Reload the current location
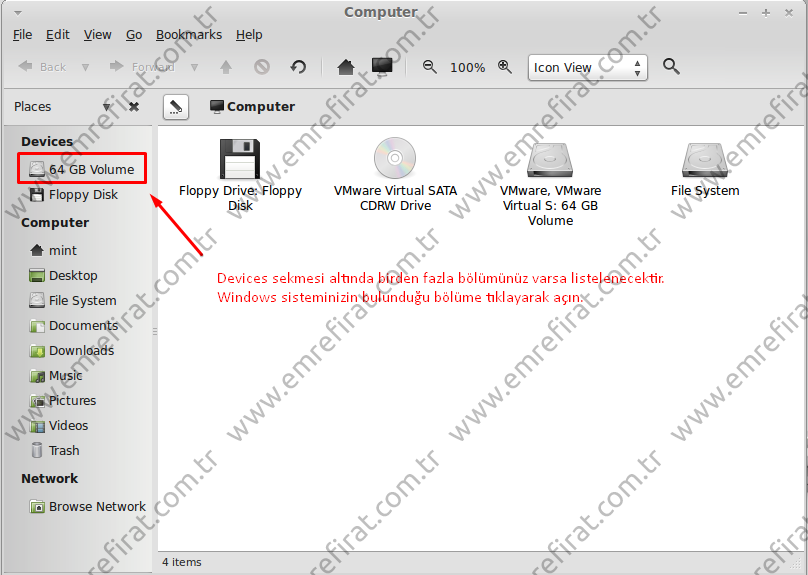The width and height of the screenshot is (808, 575). coord(298,67)
